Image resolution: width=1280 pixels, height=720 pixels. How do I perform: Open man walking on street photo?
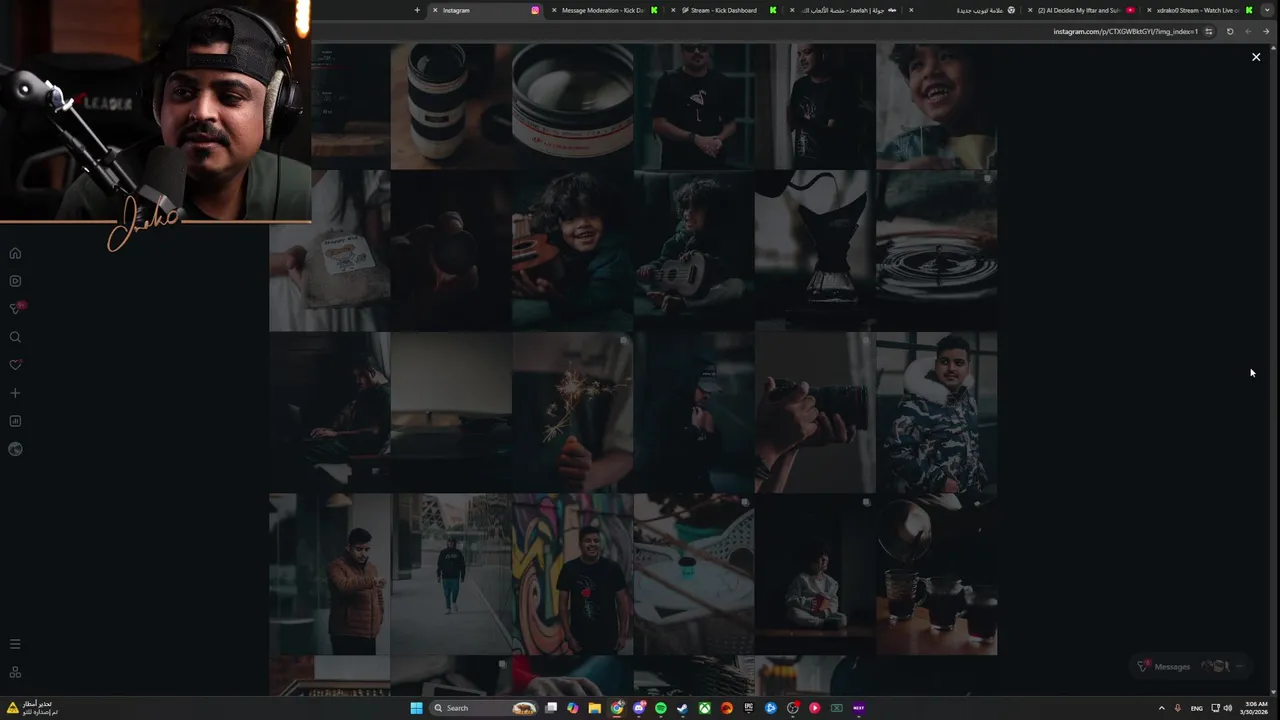click(x=451, y=574)
